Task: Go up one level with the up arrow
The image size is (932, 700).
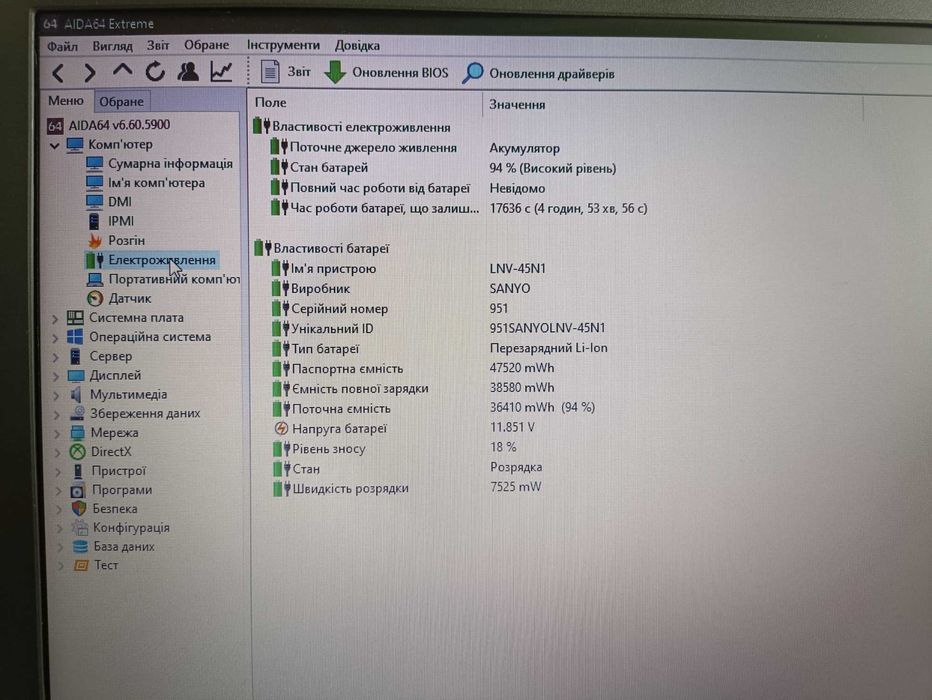Action: click(x=122, y=71)
